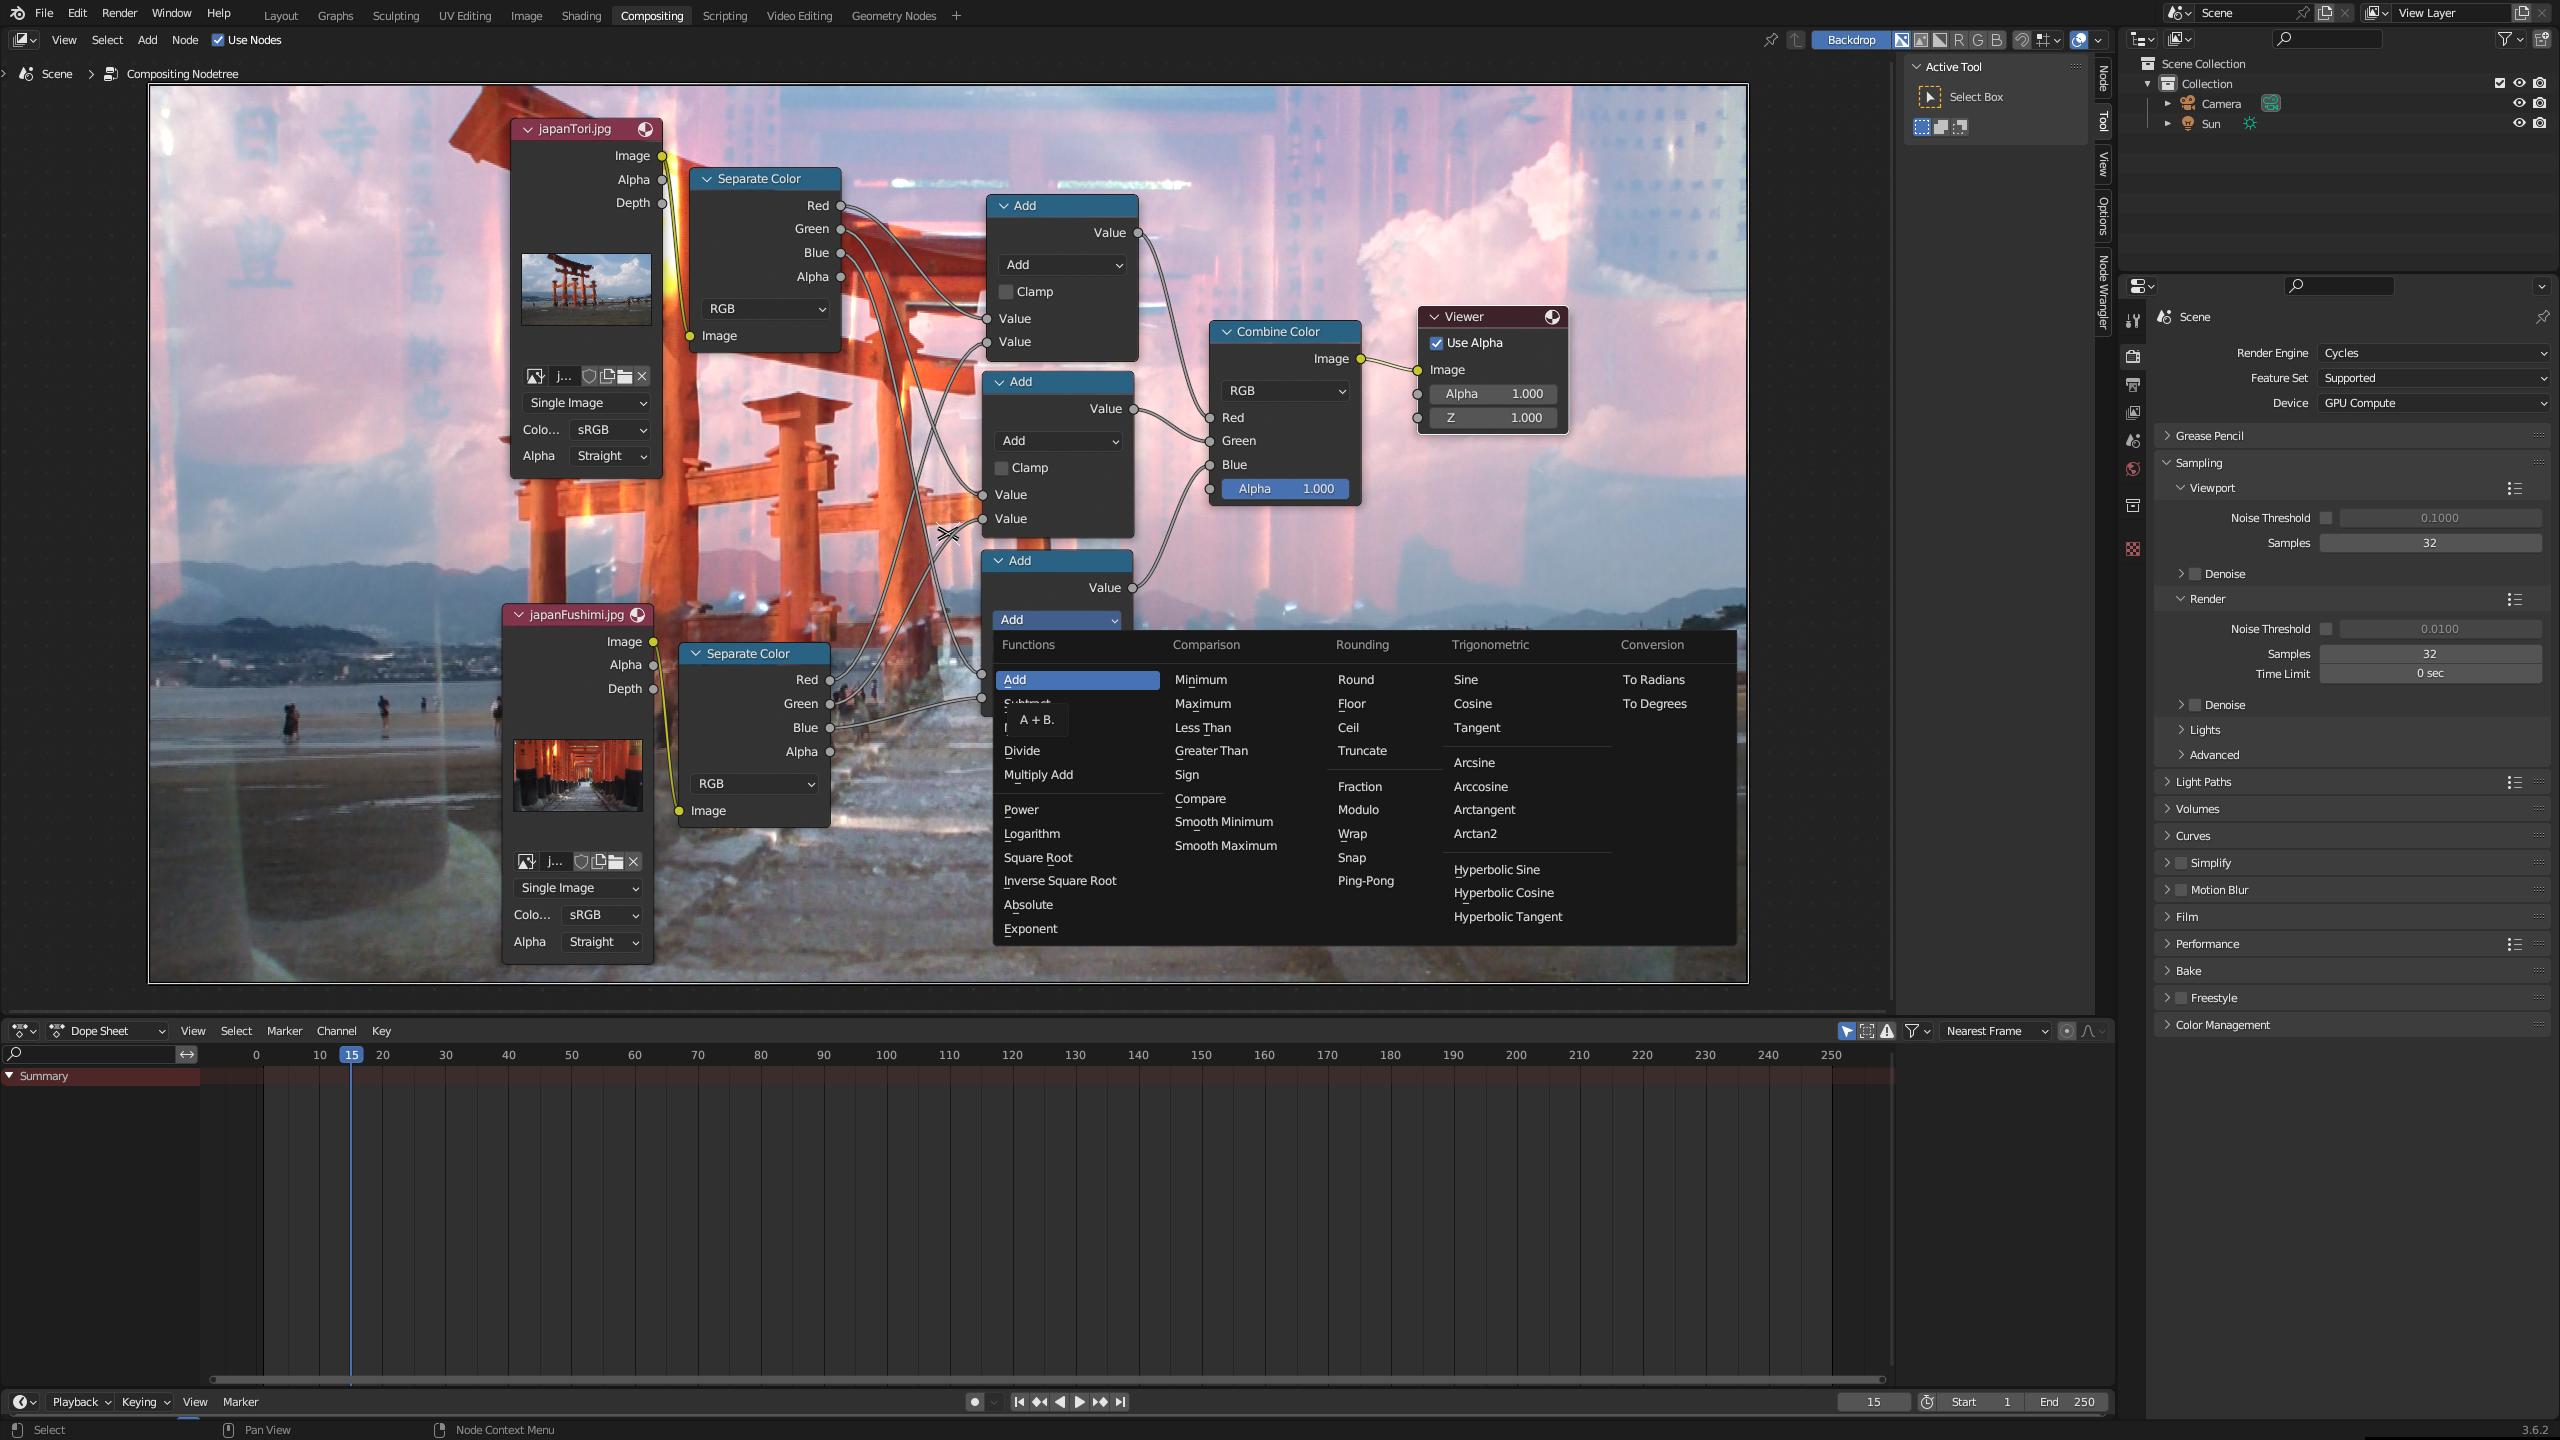Image resolution: width=2560 pixels, height=1440 pixels.
Task: Disable Camera in renders via camera icon
Action: (2540, 103)
